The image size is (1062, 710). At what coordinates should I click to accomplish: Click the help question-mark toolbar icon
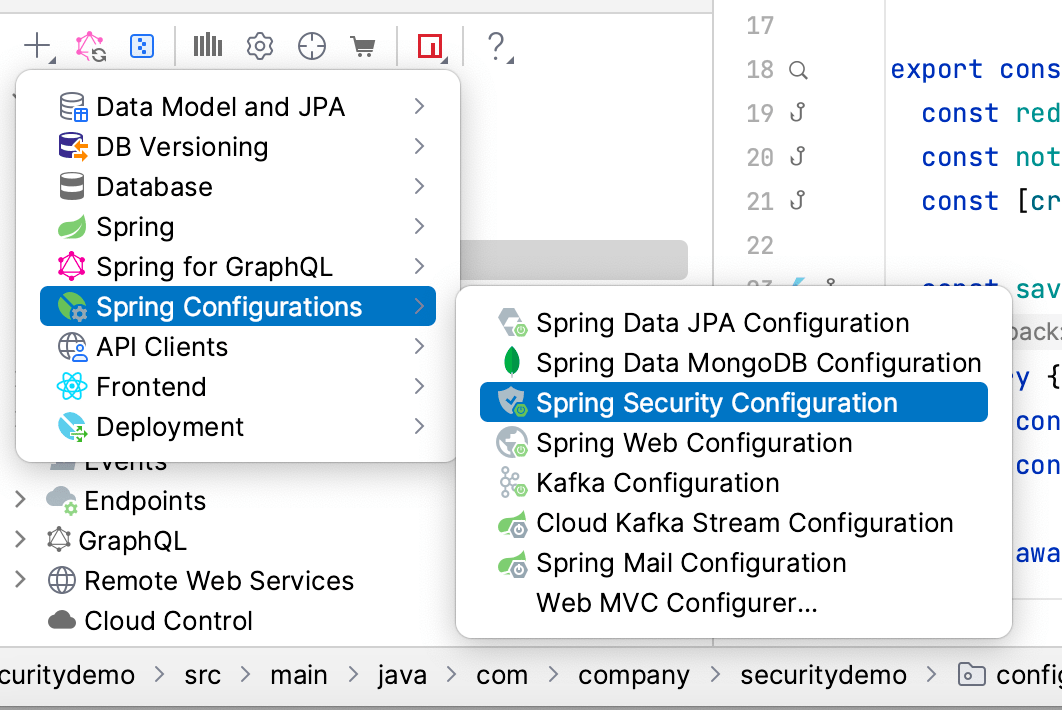497,45
